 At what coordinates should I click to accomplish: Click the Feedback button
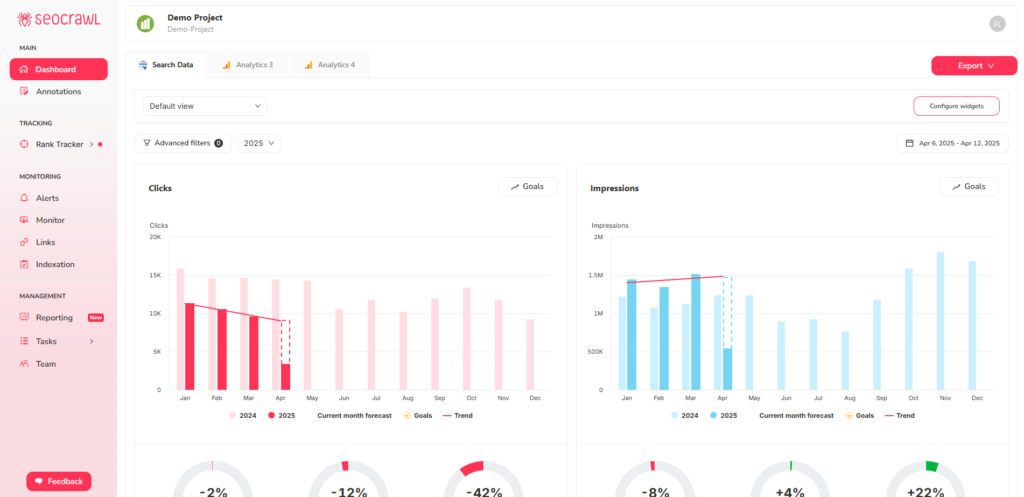tap(59, 481)
